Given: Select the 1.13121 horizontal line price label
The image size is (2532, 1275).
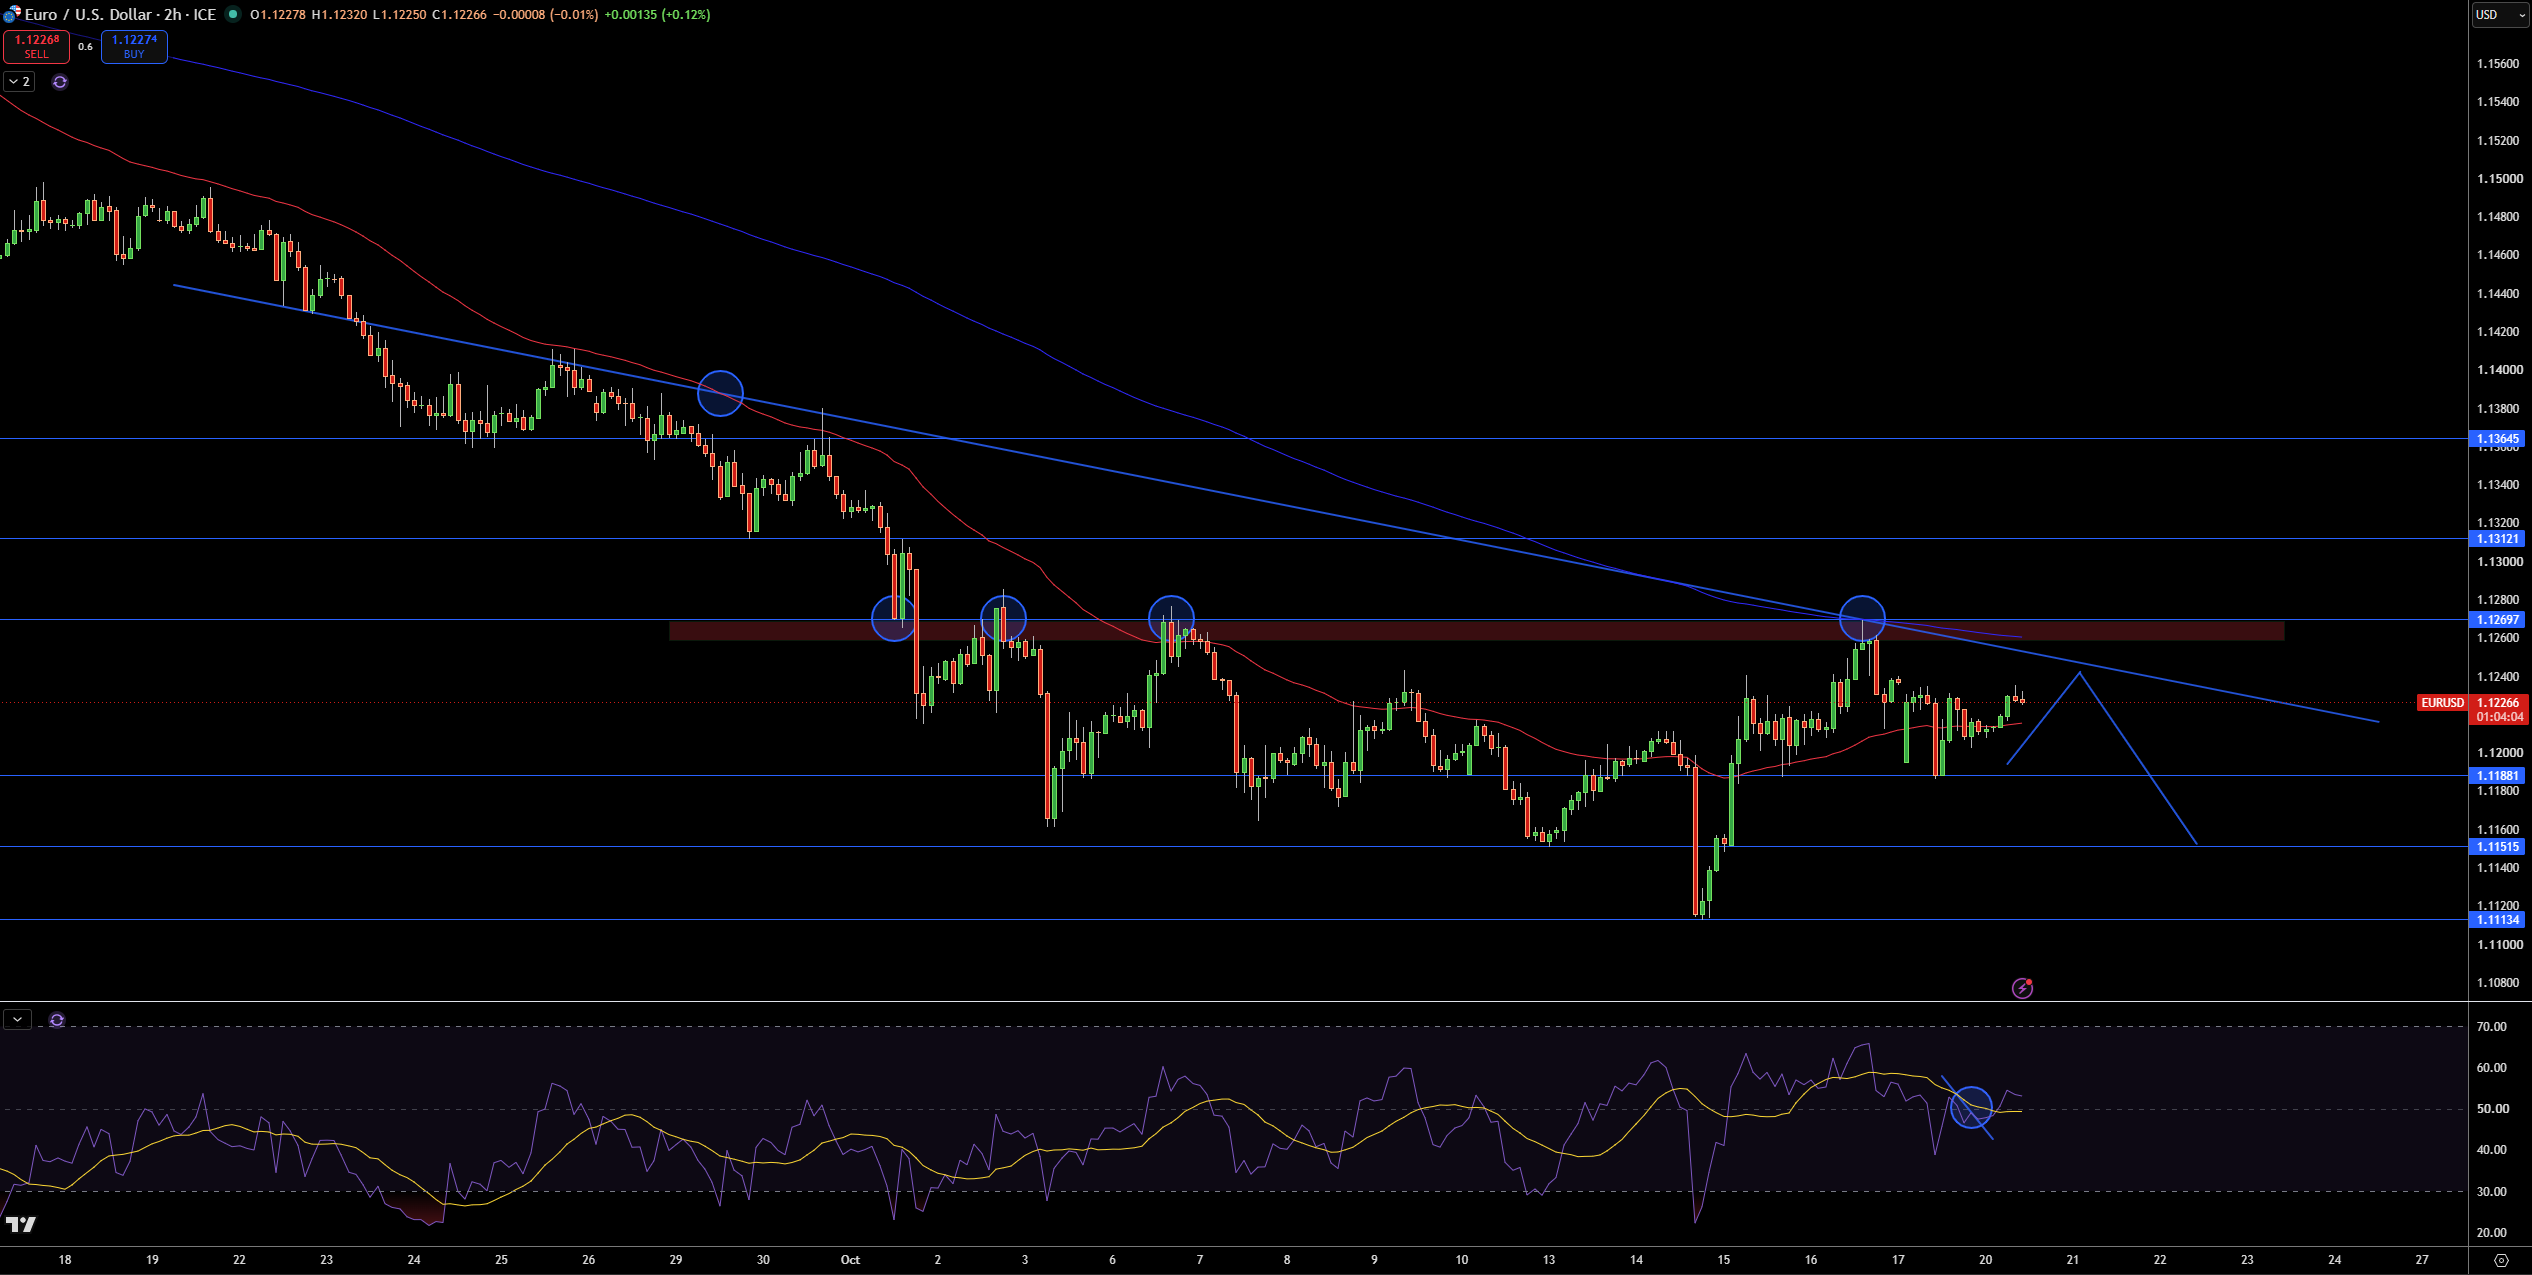Looking at the screenshot, I should pos(2497,539).
